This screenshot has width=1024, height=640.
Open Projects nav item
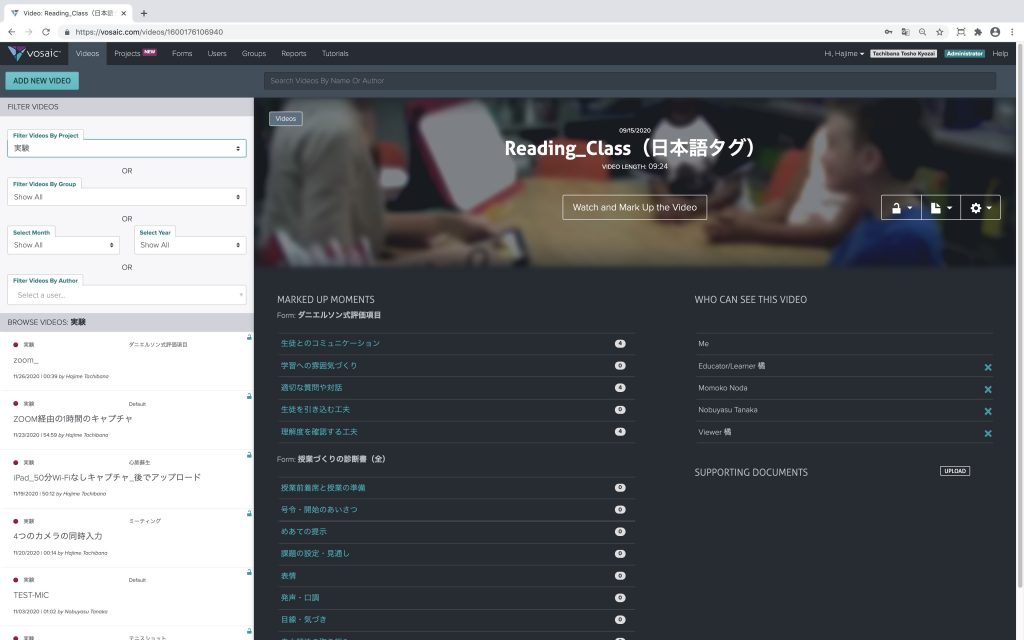135,54
